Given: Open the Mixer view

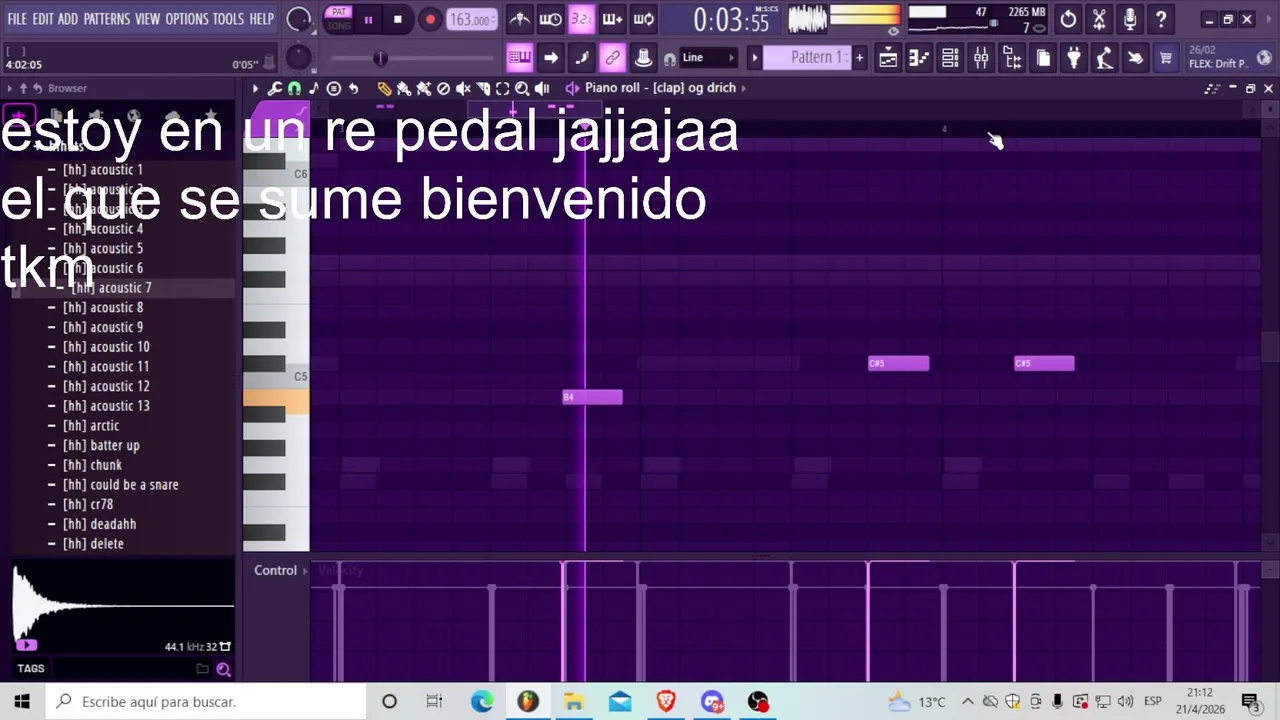Looking at the screenshot, I should tap(981, 58).
